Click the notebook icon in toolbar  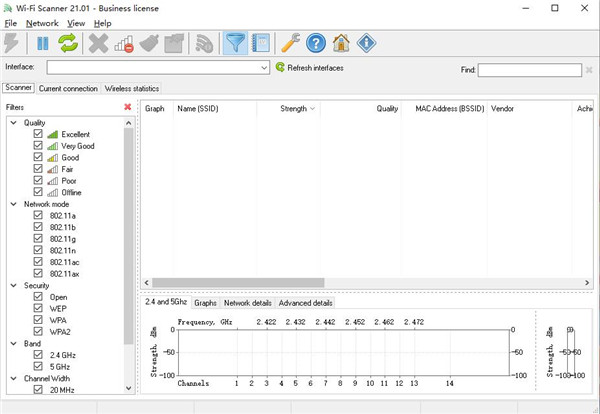click(260, 43)
